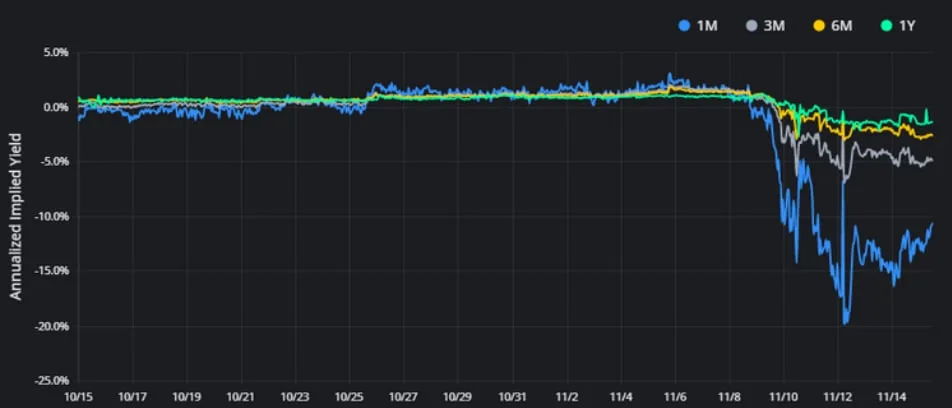Click the 11/6 date label
Screen dimensions: 952x408
coord(675,398)
